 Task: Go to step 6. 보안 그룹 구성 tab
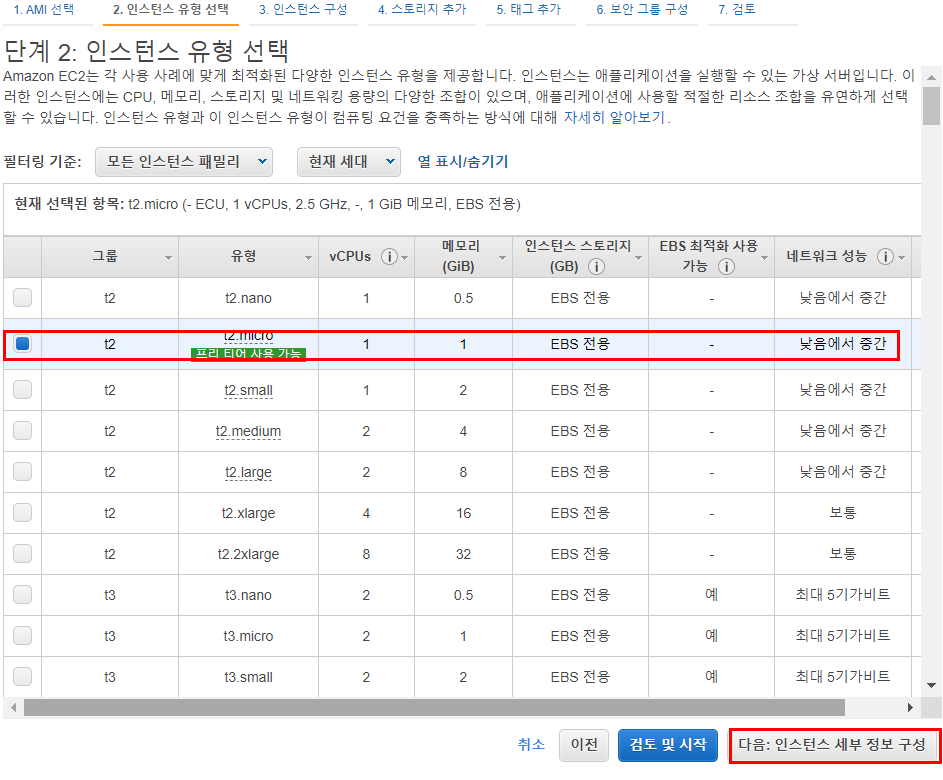(x=642, y=10)
